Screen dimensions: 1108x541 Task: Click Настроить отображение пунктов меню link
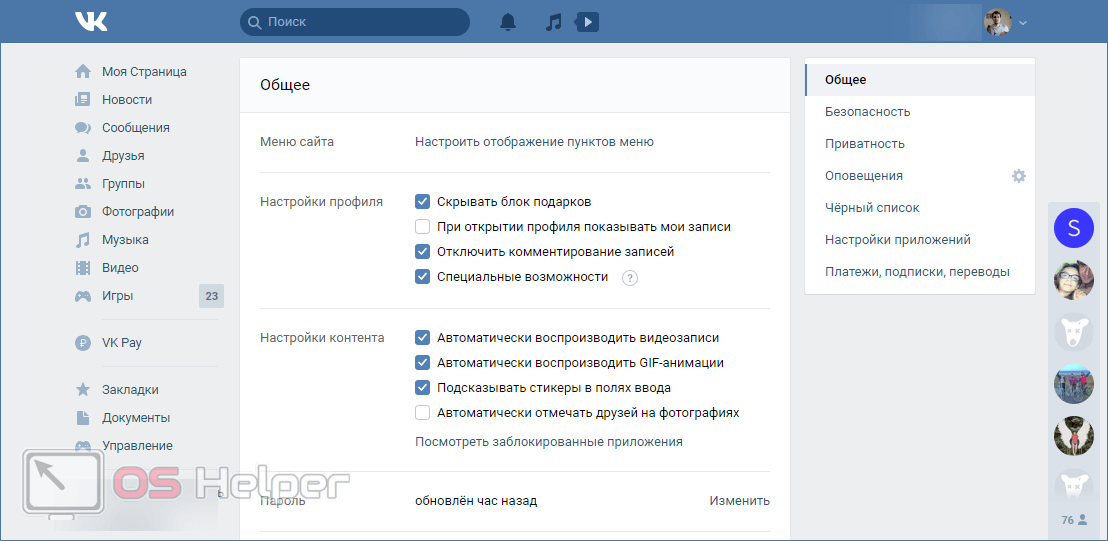(x=534, y=142)
